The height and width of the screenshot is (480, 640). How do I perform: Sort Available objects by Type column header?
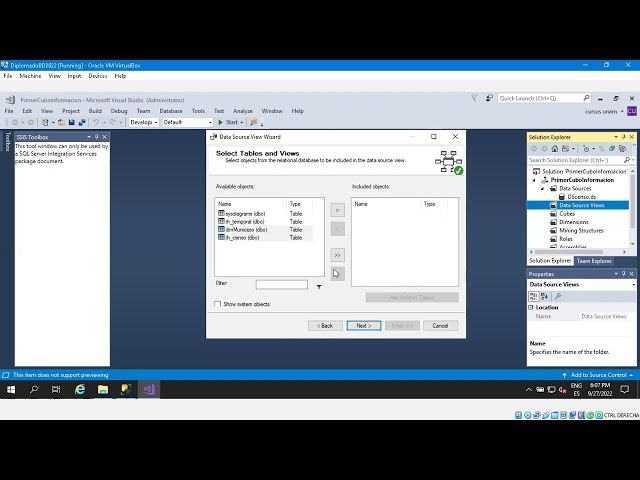click(299, 204)
